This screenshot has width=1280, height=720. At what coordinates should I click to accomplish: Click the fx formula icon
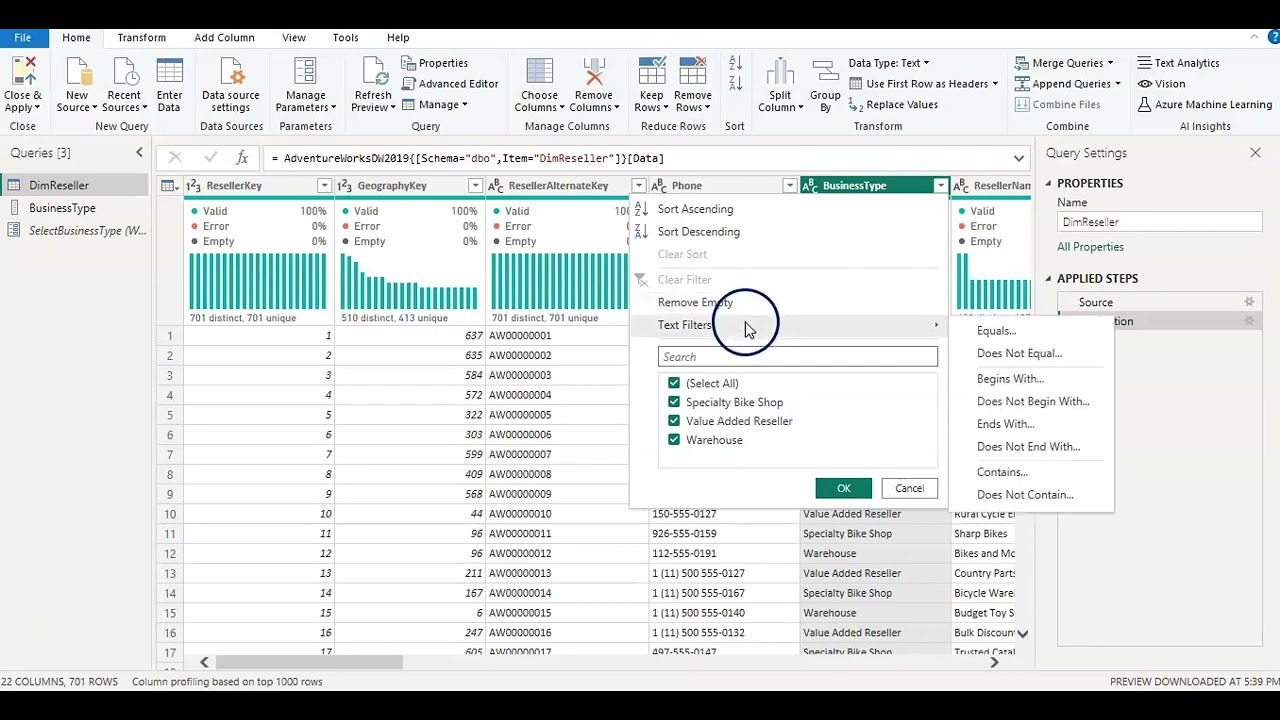click(241, 158)
